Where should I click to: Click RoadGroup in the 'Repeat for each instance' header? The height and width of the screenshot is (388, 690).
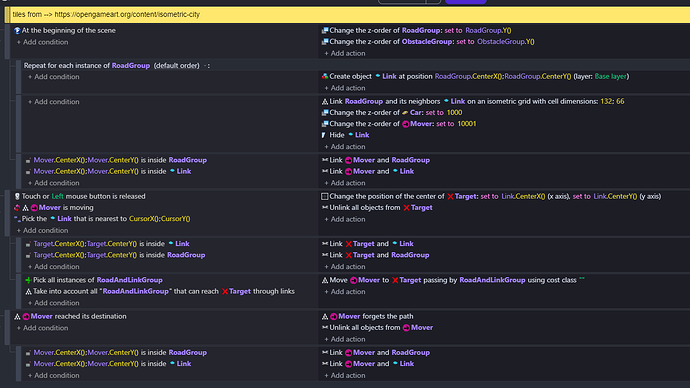coord(131,66)
